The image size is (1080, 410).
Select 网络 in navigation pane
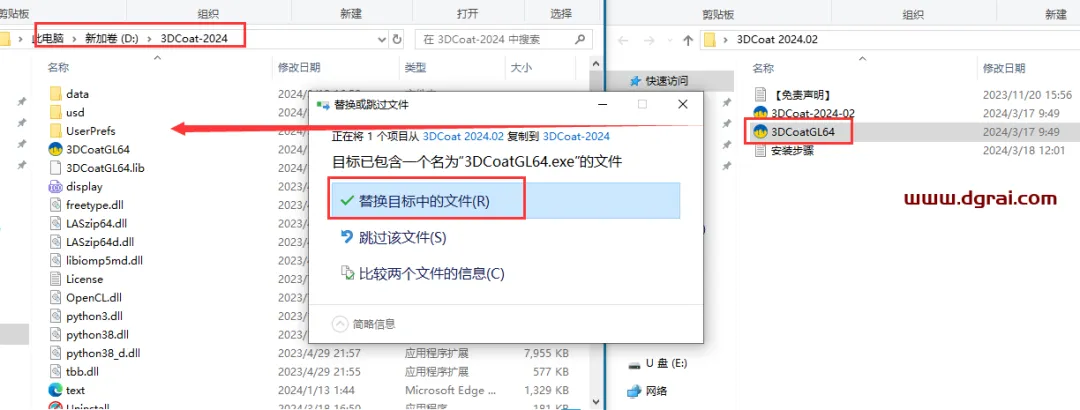click(x=657, y=391)
